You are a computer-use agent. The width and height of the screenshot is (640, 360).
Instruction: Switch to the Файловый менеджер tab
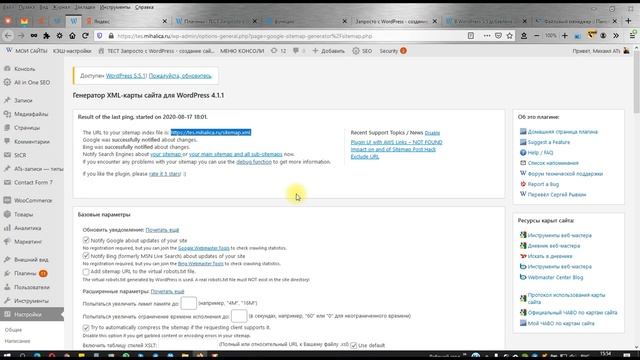tap(576, 21)
